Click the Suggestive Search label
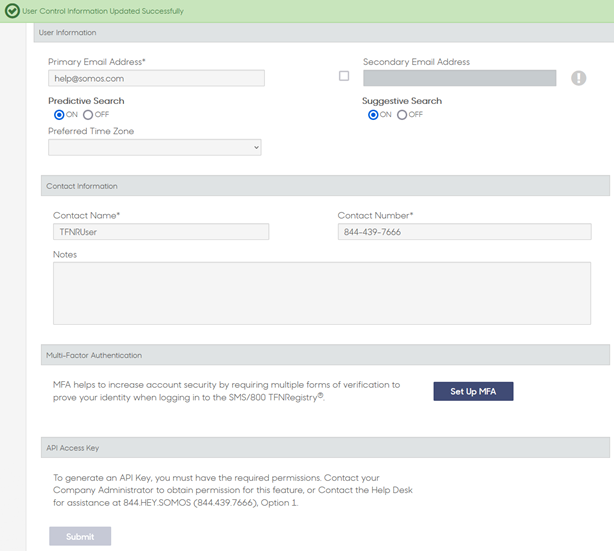The image size is (614, 551). pos(402,101)
